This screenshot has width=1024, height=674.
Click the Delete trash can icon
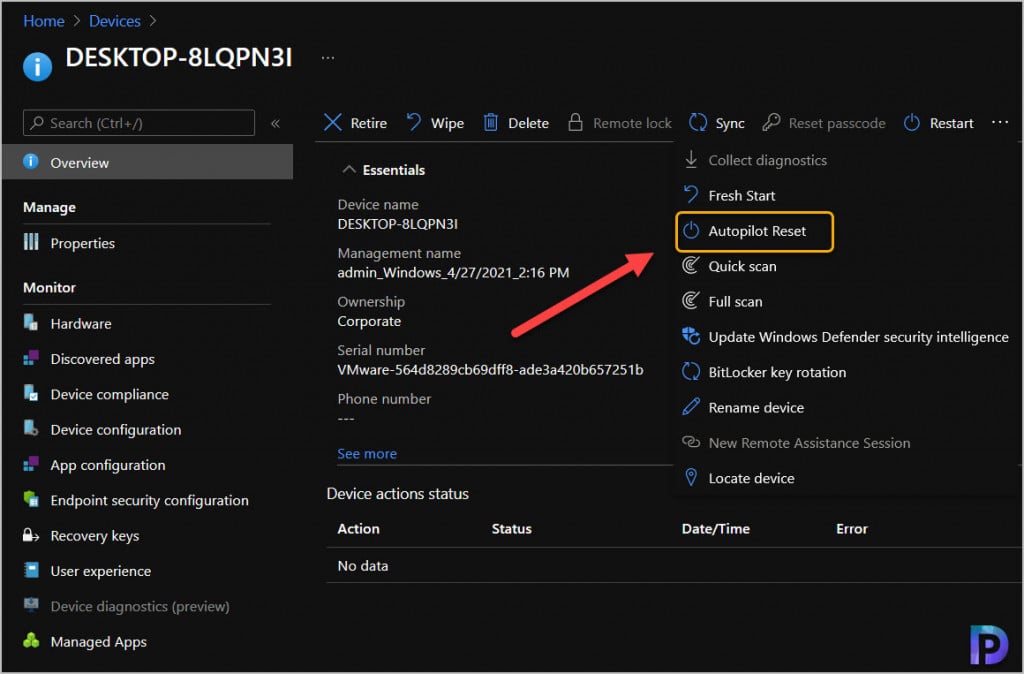tap(490, 122)
